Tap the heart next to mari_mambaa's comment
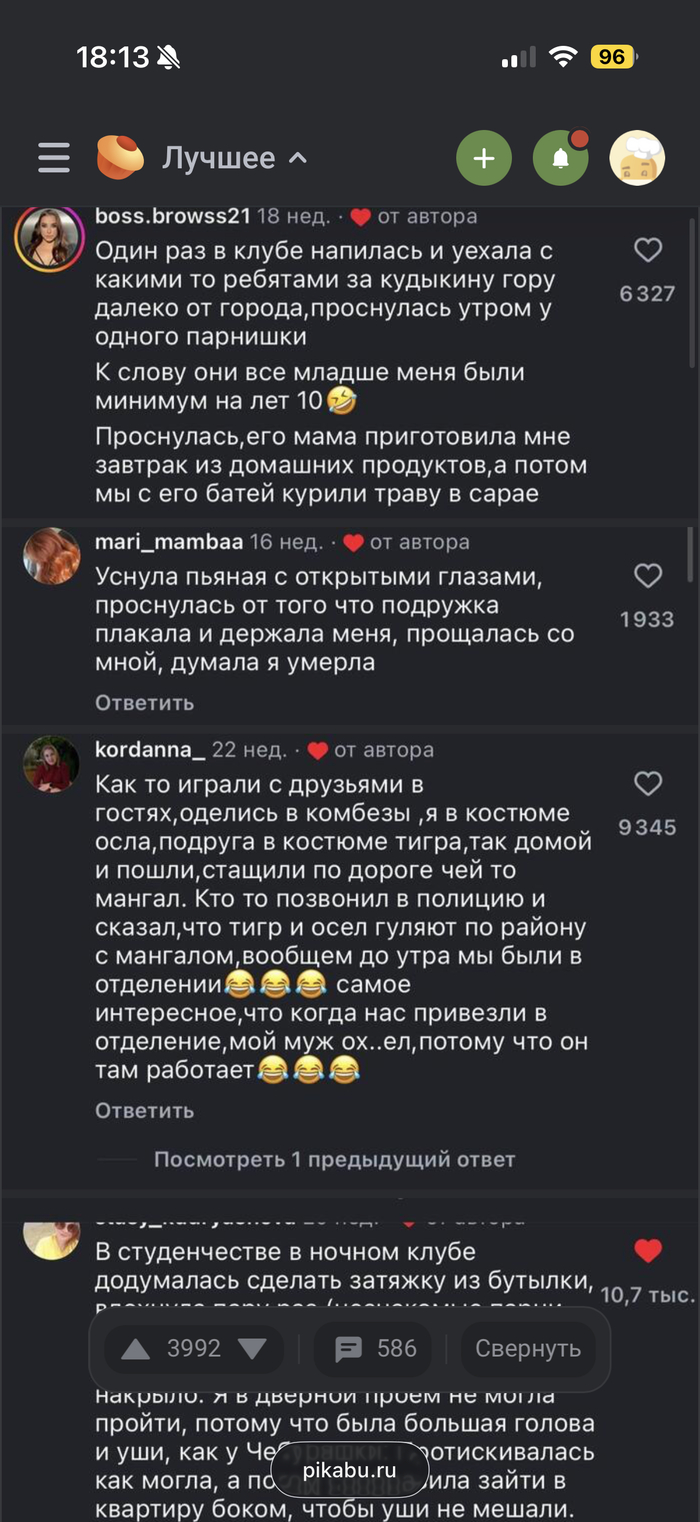Viewport: 700px width, 1522px height. [x=646, y=575]
